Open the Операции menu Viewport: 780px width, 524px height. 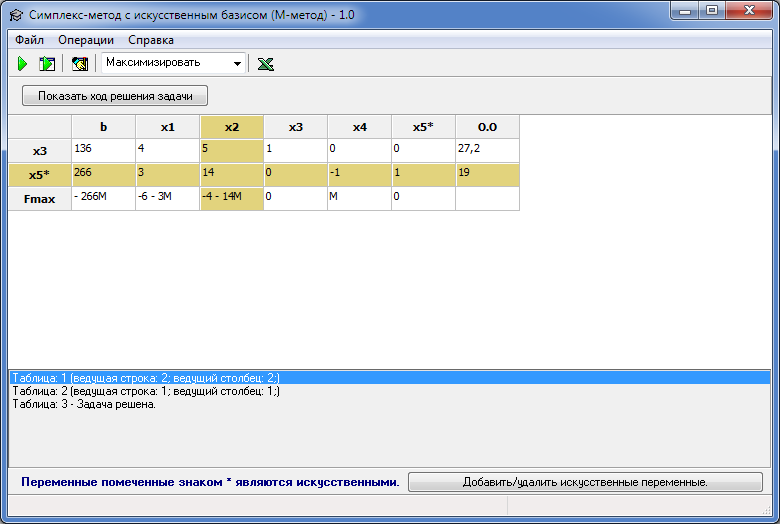[86, 40]
